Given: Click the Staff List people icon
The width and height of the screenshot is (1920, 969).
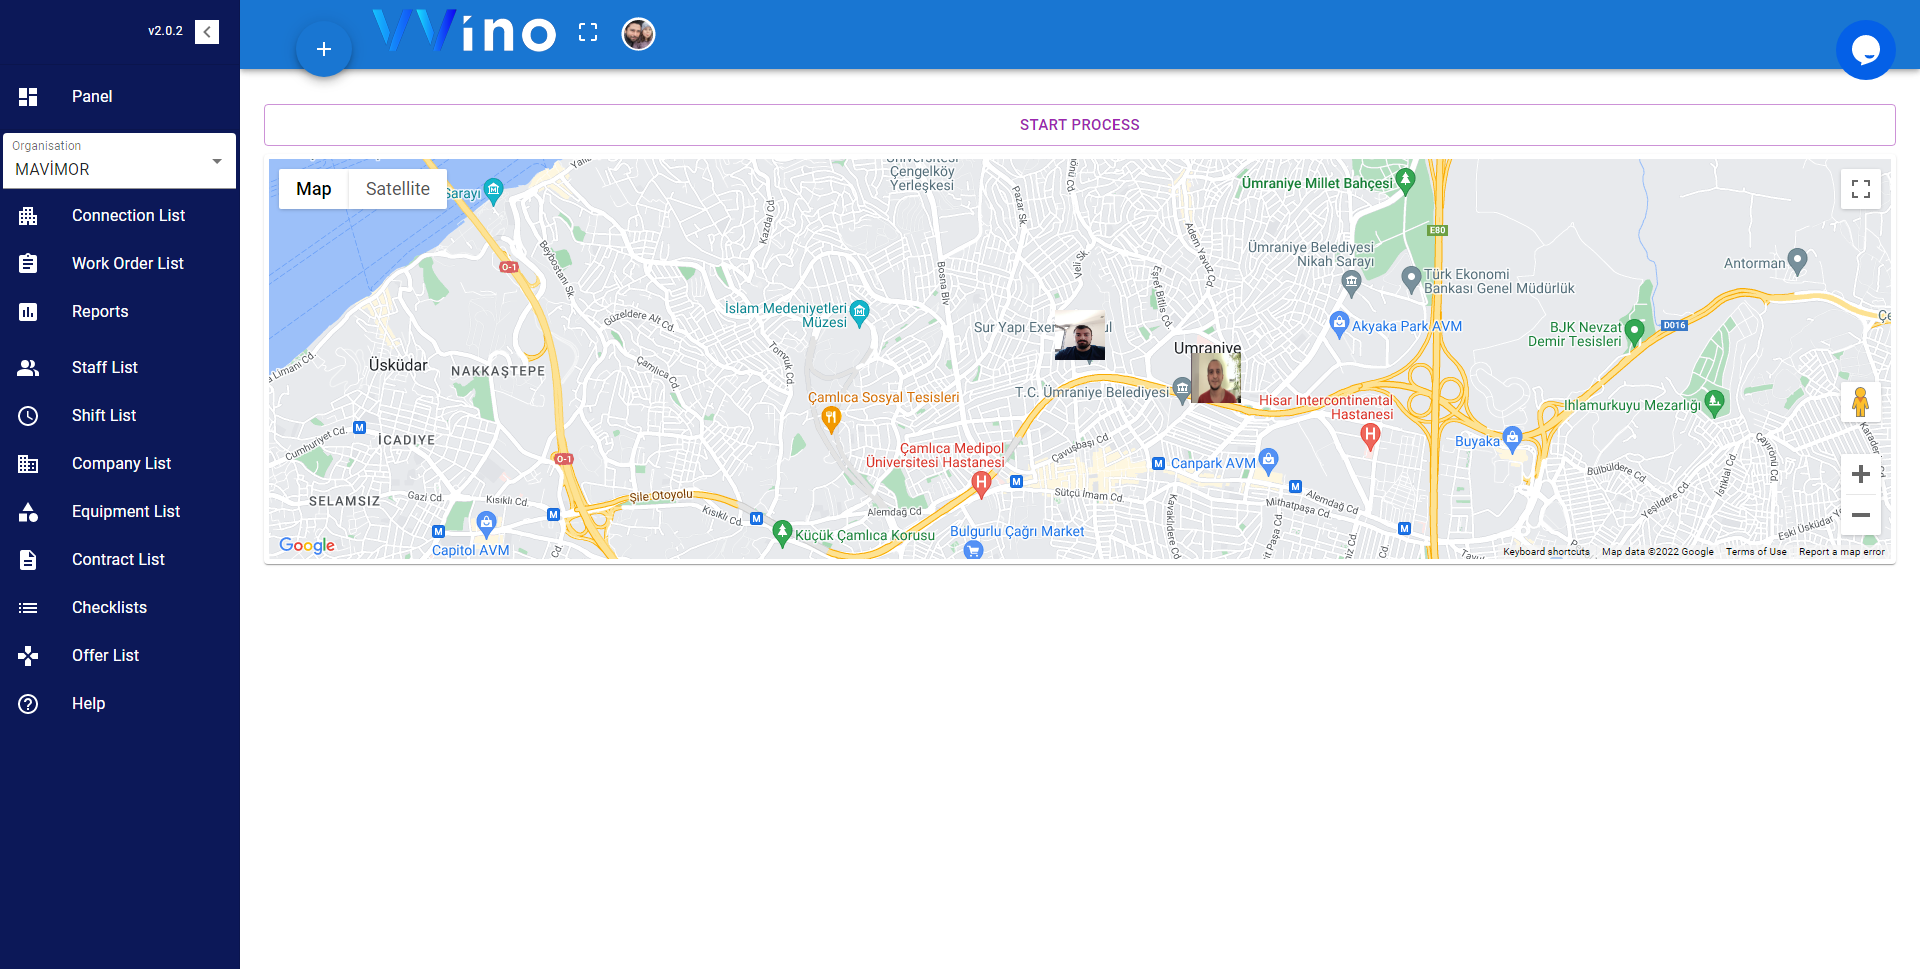Looking at the screenshot, I should click(27, 367).
